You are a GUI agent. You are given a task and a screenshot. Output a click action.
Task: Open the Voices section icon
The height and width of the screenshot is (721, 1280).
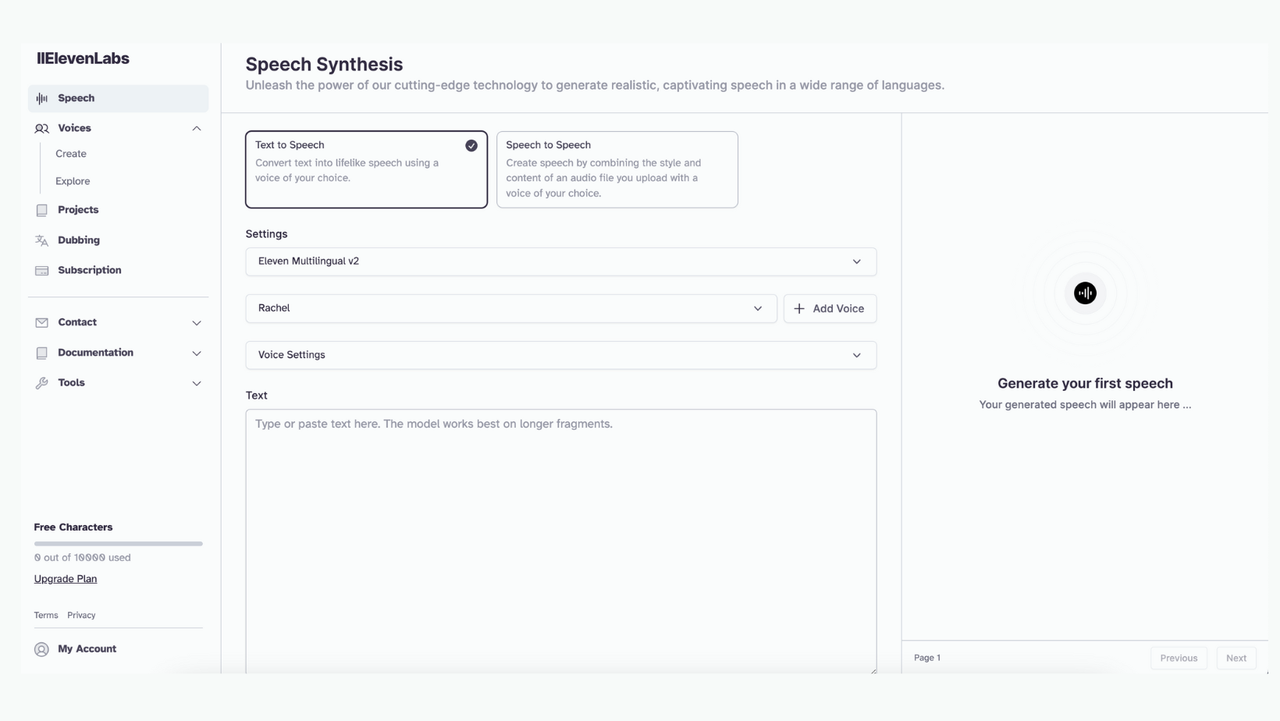(x=41, y=128)
